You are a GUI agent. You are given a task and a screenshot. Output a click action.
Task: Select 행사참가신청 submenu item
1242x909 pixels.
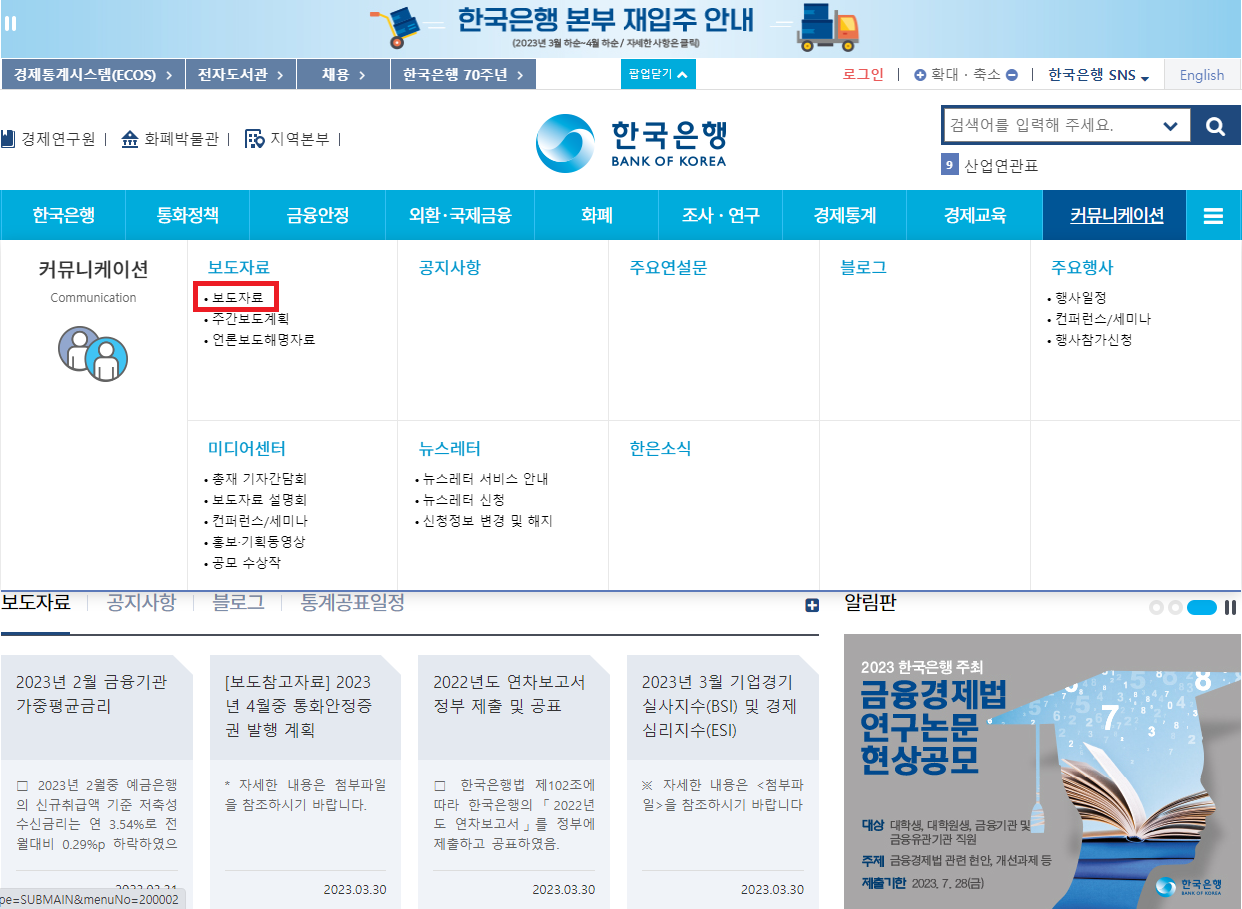coord(1093,340)
